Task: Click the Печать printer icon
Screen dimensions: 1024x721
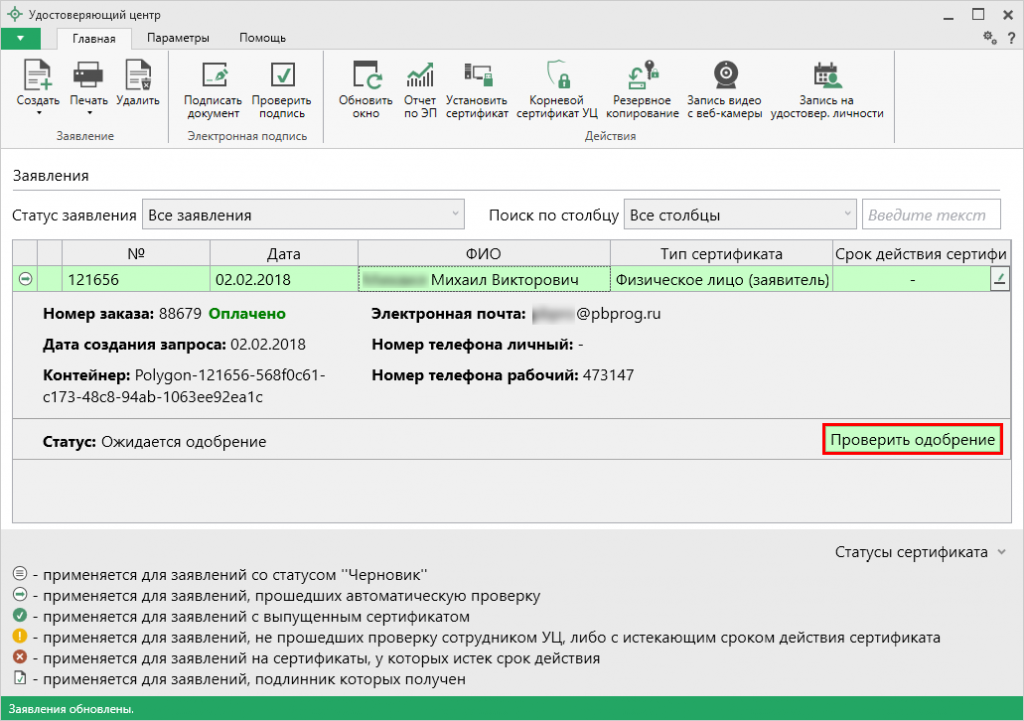Action: pyautogui.click(x=89, y=77)
